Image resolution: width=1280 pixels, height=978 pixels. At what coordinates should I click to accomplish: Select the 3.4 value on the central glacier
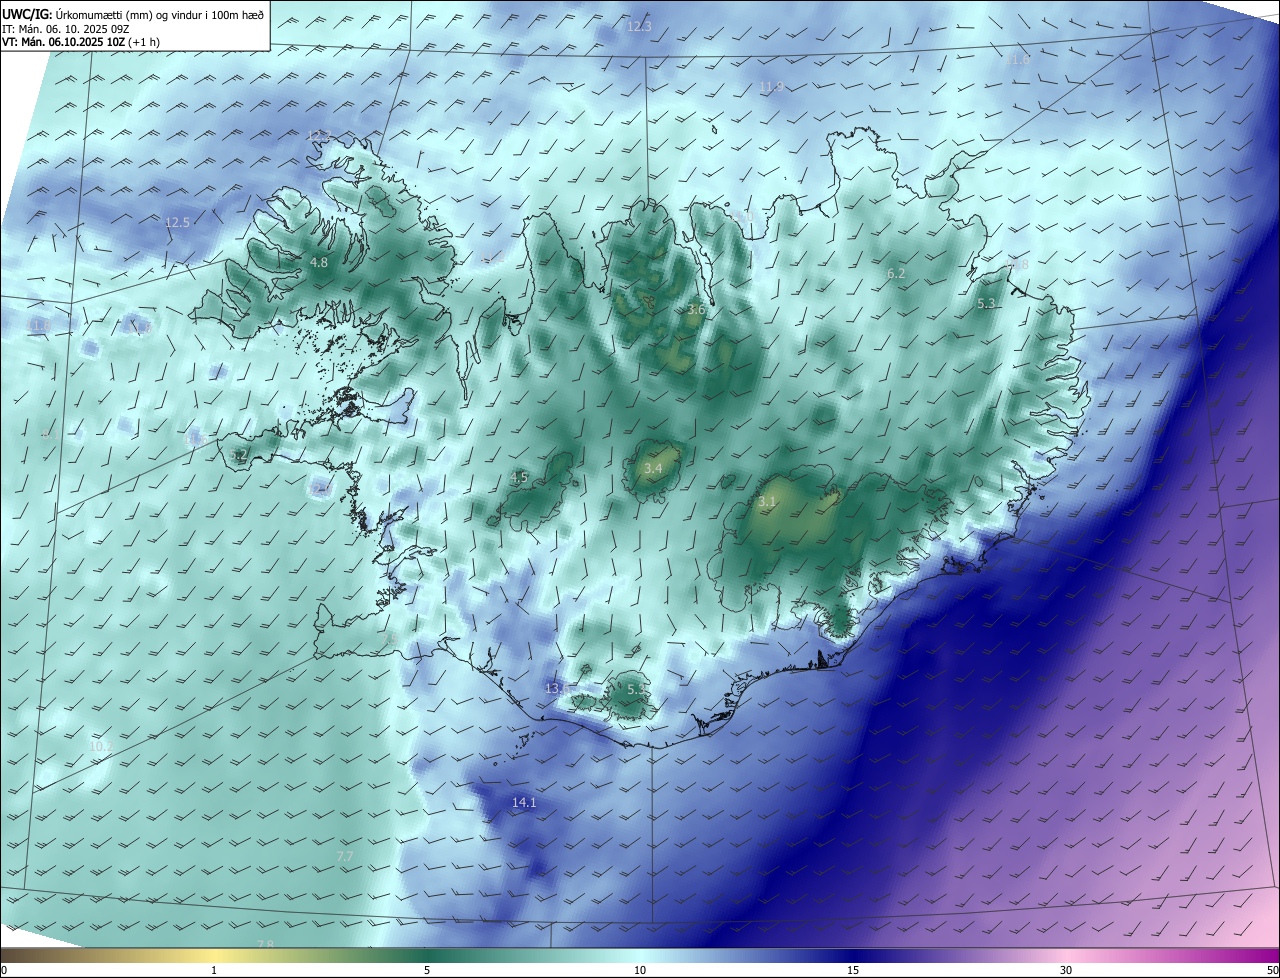pyautogui.click(x=653, y=469)
